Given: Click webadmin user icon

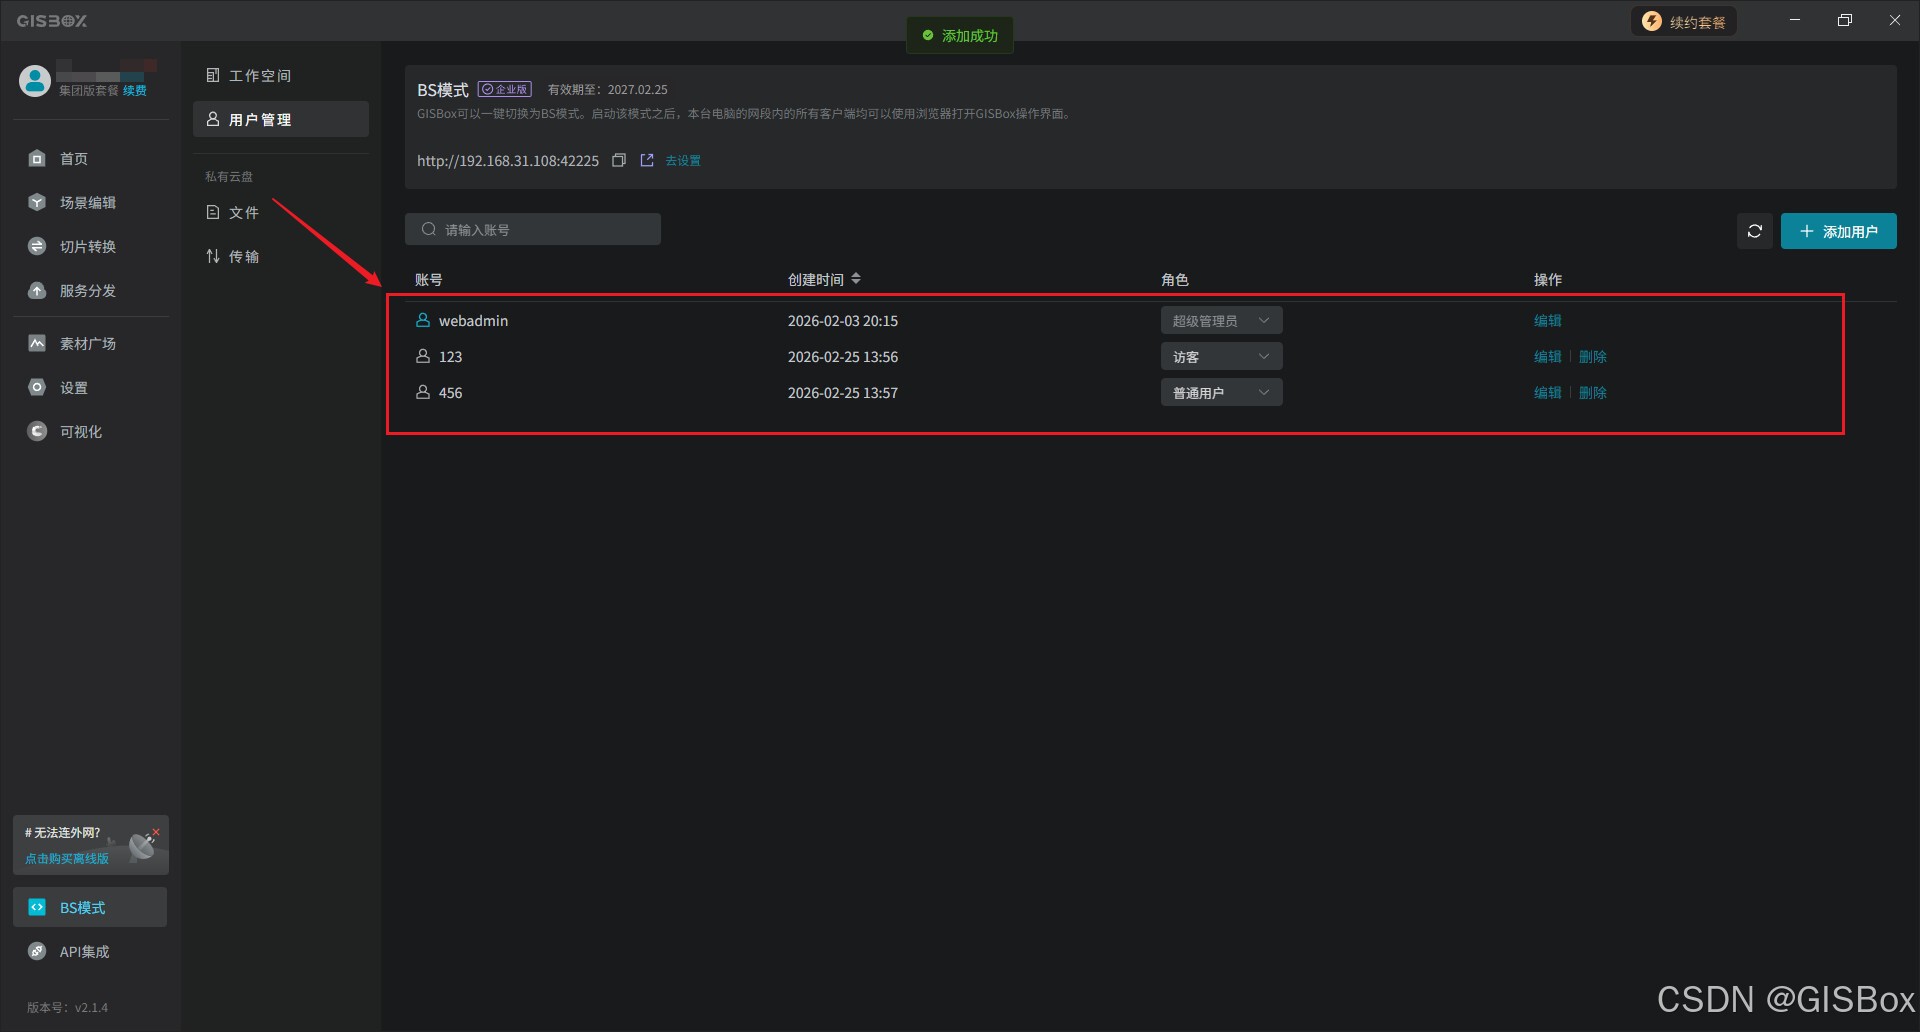Looking at the screenshot, I should (x=423, y=320).
